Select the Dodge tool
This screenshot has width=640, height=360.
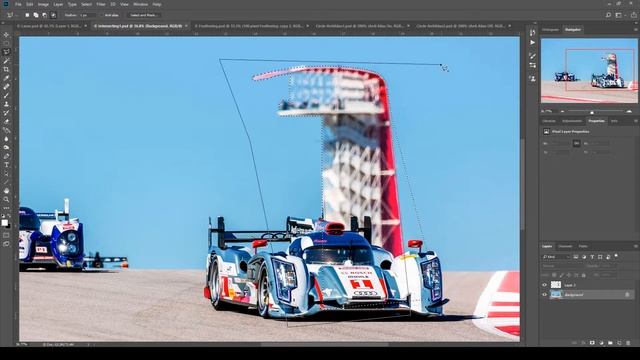click(x=6, y=148)
